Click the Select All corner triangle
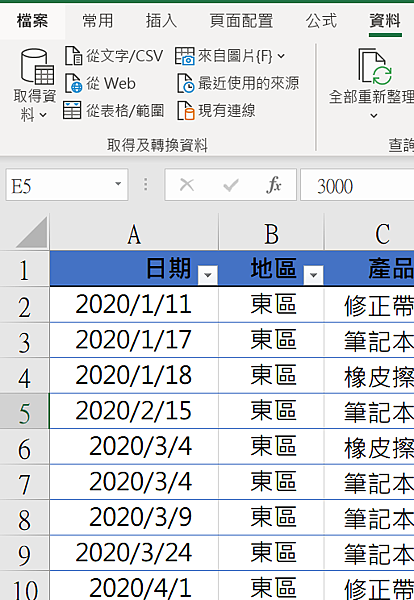Screen dimensions: 414x600 pyautogui.click(x=32, y=232)
